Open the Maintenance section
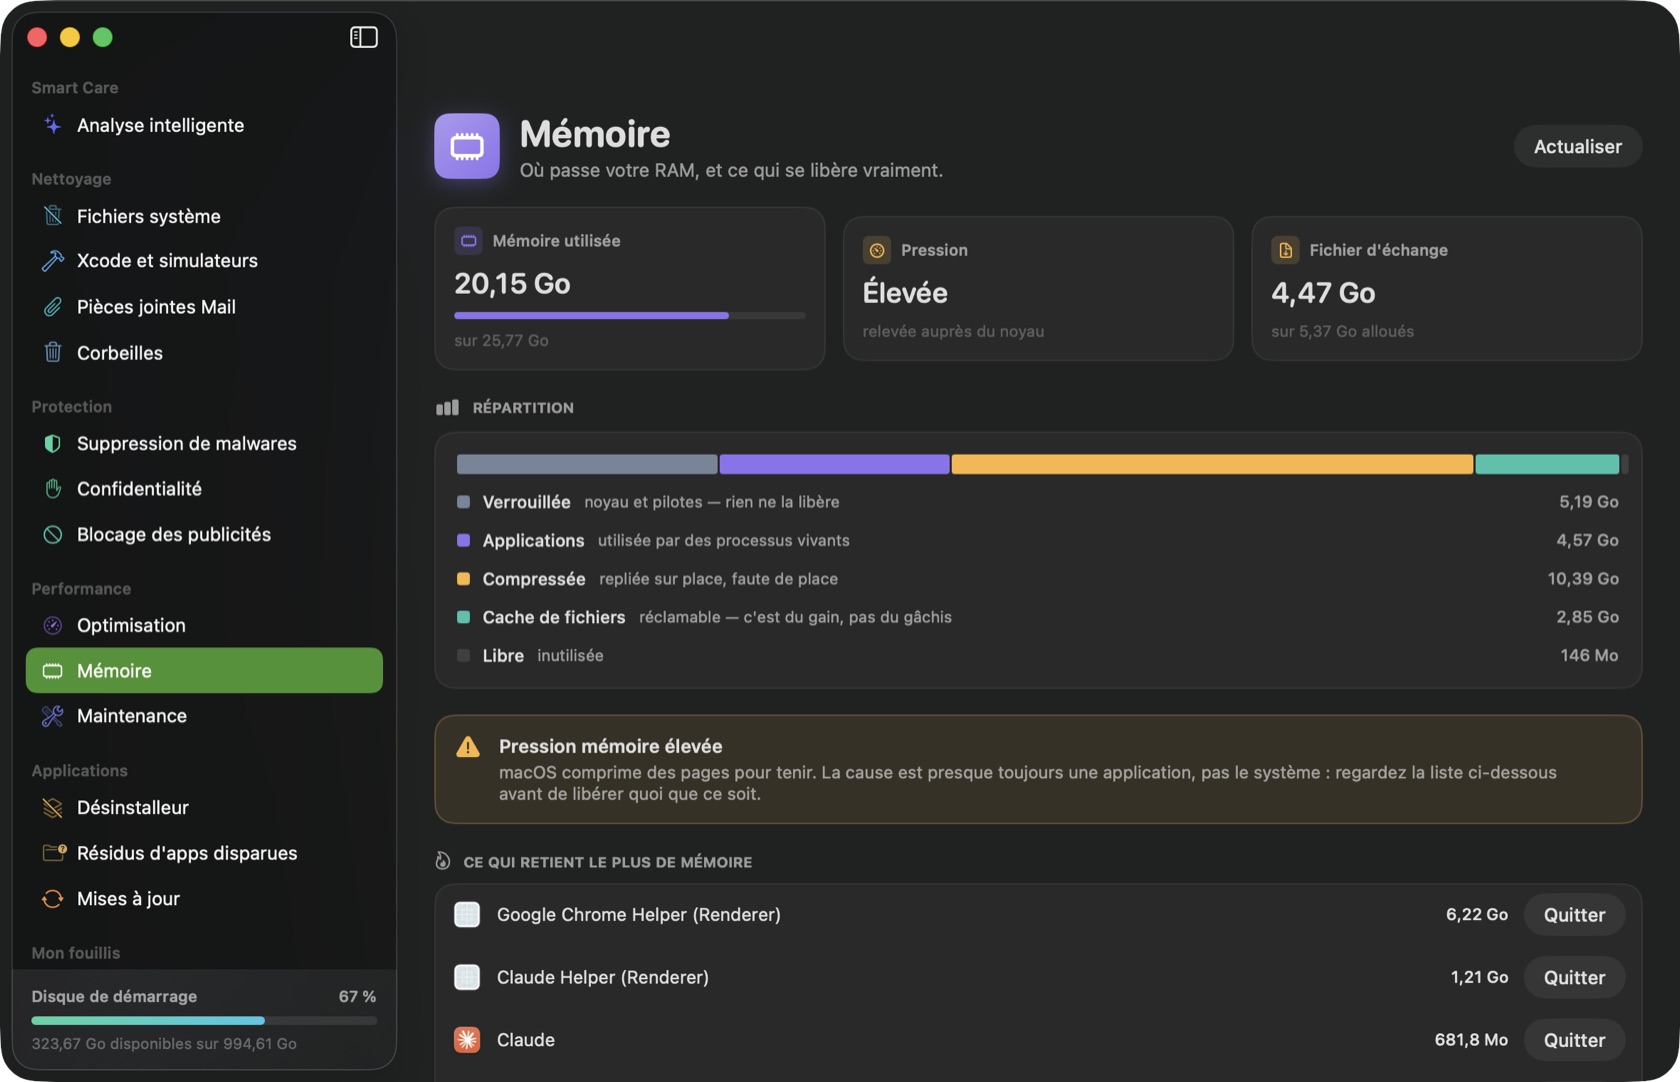 coord(204,716)
